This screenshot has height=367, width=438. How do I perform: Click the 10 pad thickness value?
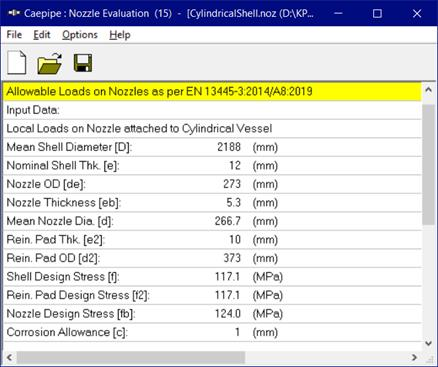[x=235, y=240]
